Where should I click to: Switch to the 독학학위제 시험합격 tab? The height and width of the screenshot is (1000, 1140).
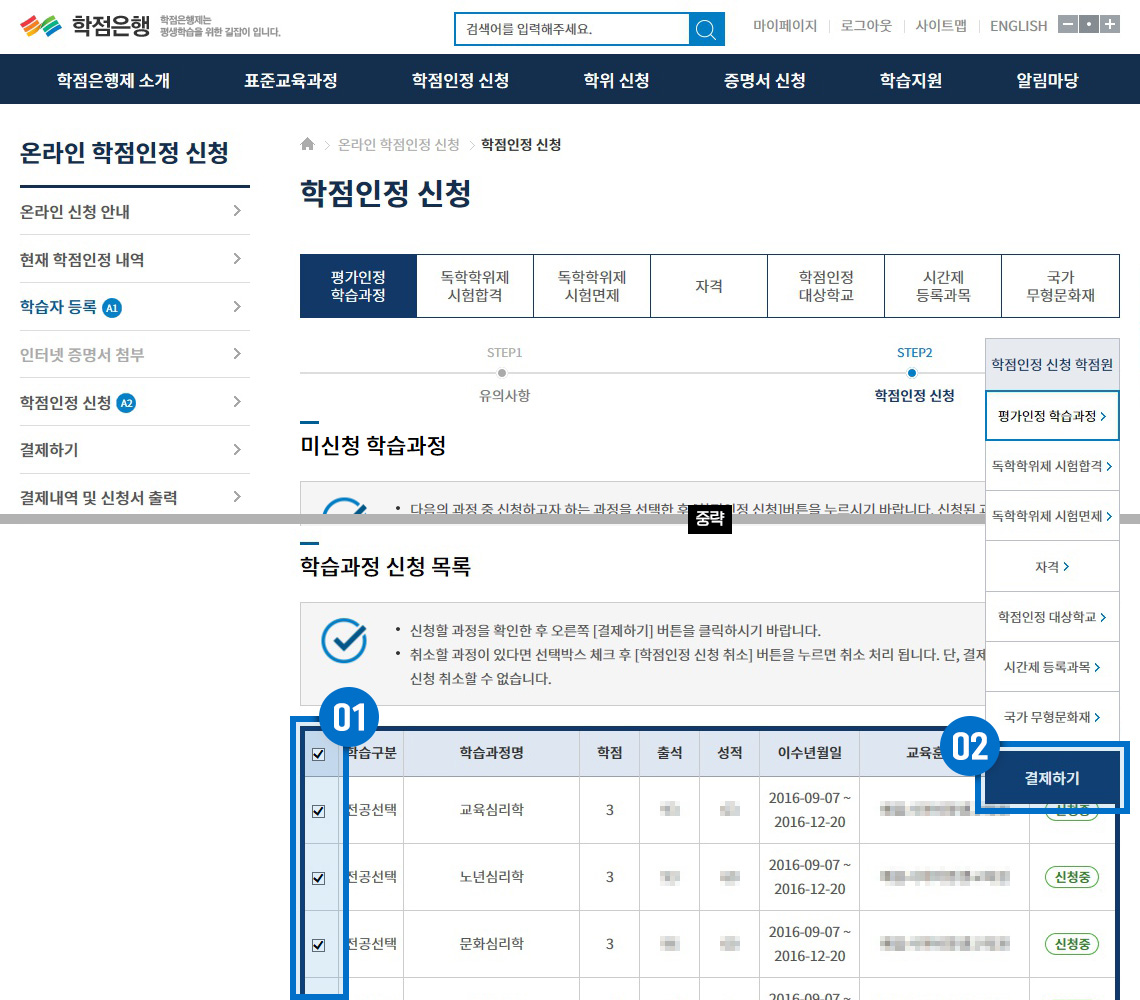pos(475,286)
